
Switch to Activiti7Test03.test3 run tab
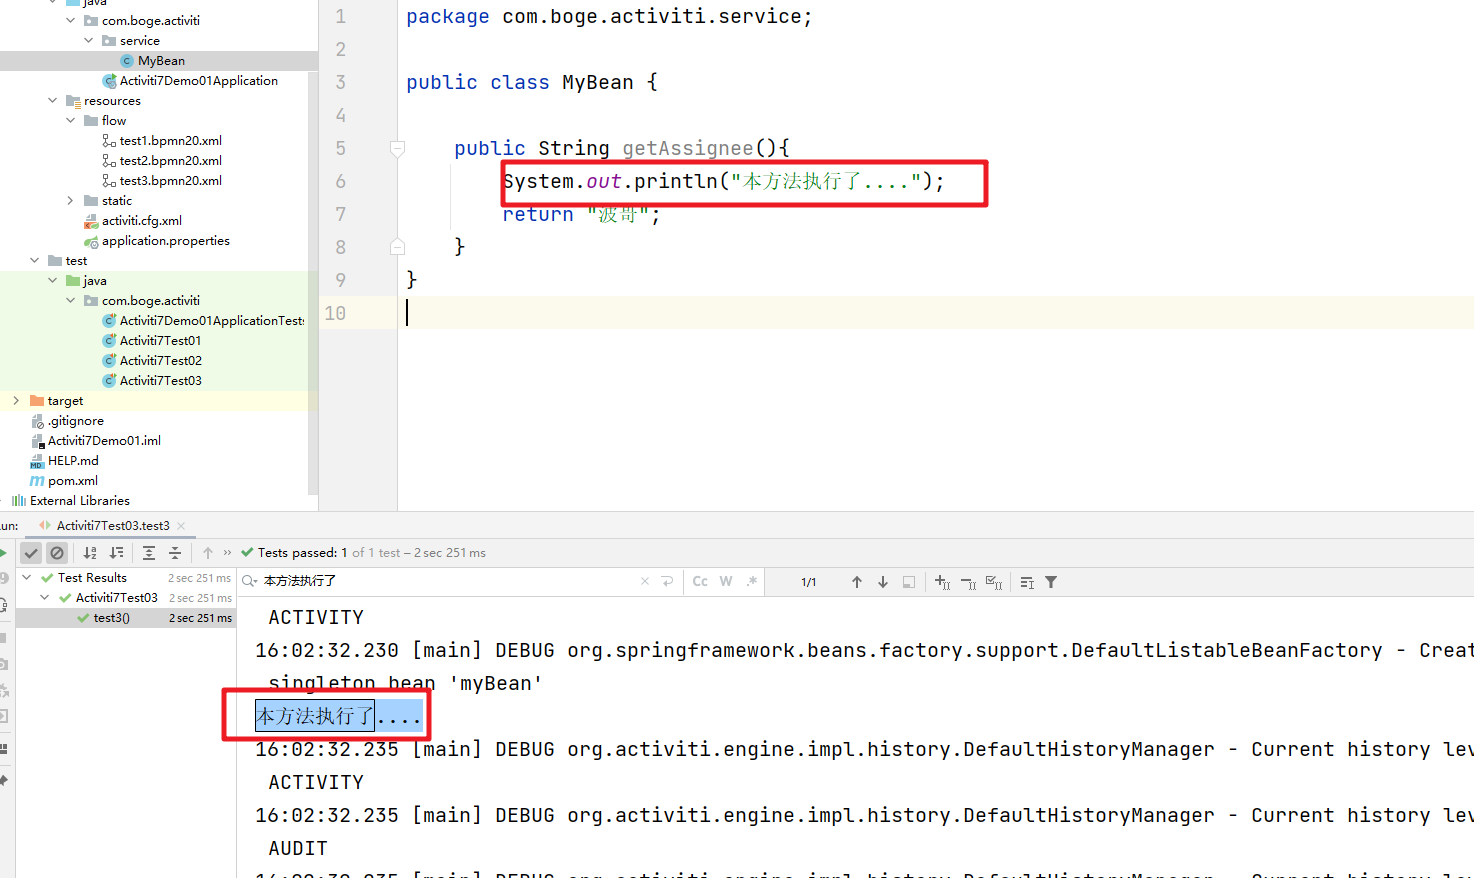pos(112,526)
